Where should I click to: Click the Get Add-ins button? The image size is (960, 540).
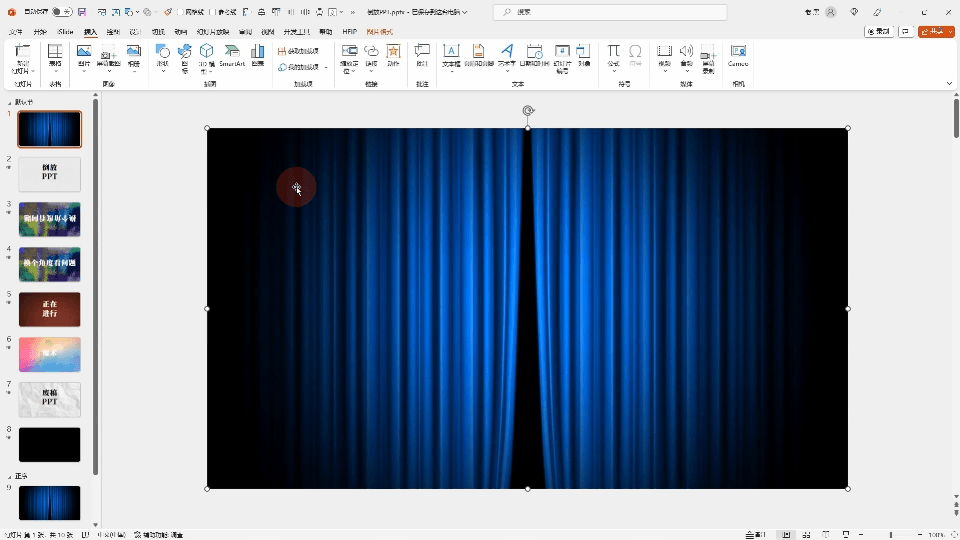pos(299,50)
